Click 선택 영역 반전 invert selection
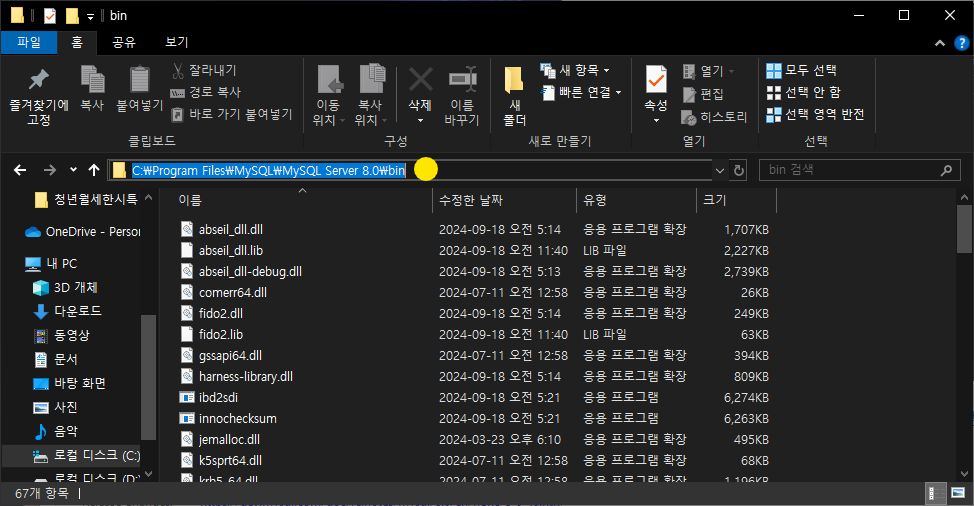Viewport: 974px width, 506px height. pos(815,114)
